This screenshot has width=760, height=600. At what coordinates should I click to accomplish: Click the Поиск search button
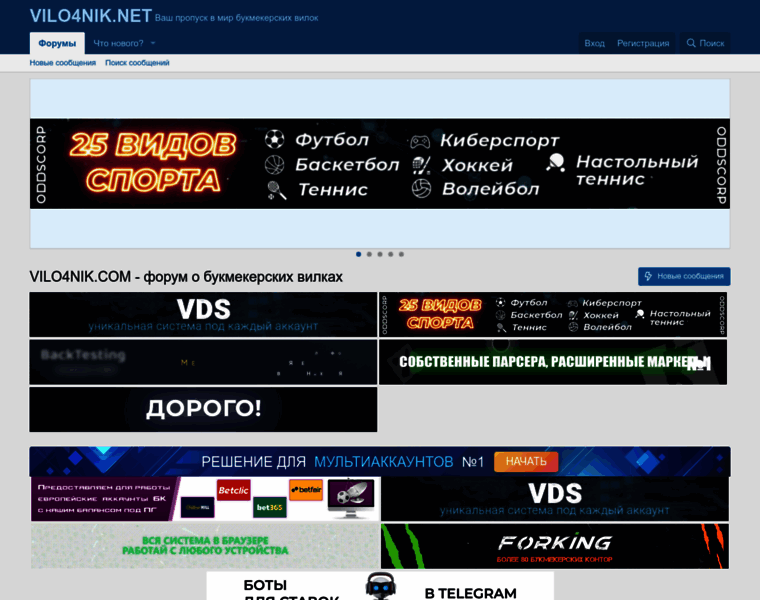pyautogui.click(x=705, y=43)
